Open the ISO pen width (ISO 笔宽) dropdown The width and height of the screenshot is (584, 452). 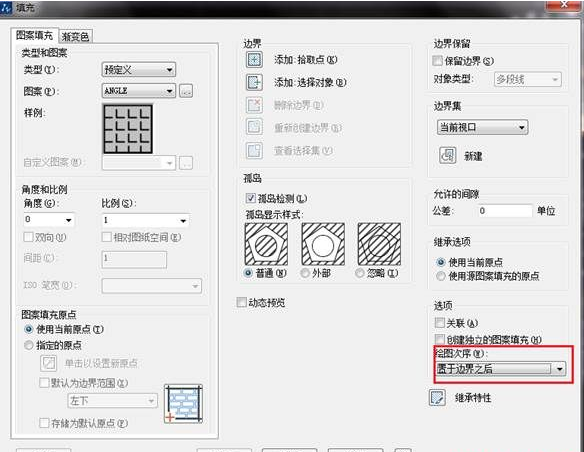152,286
